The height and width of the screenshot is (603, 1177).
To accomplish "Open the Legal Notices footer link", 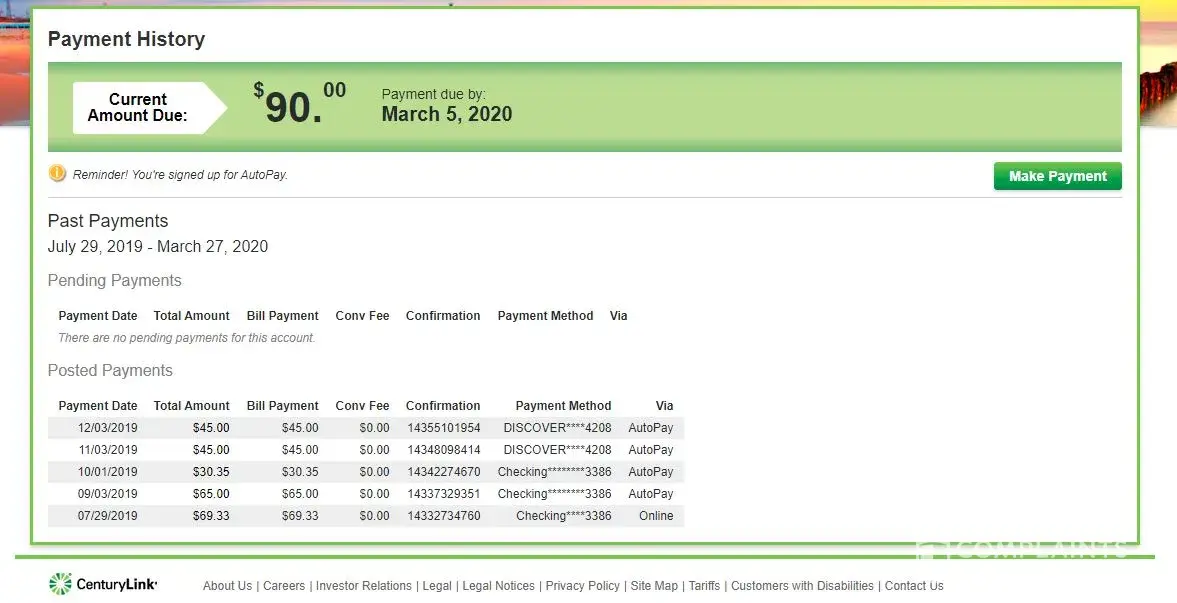I will [498, 586].
